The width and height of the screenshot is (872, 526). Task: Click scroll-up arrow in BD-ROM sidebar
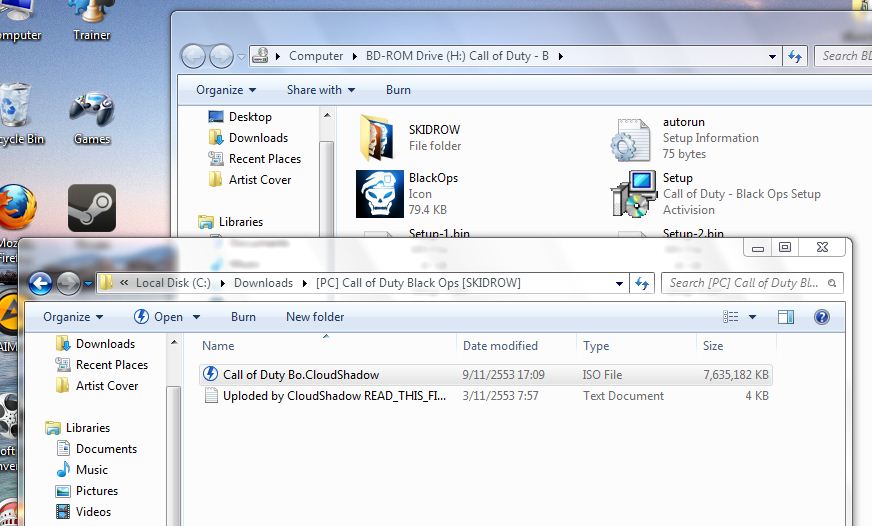(x=327, y=116)
